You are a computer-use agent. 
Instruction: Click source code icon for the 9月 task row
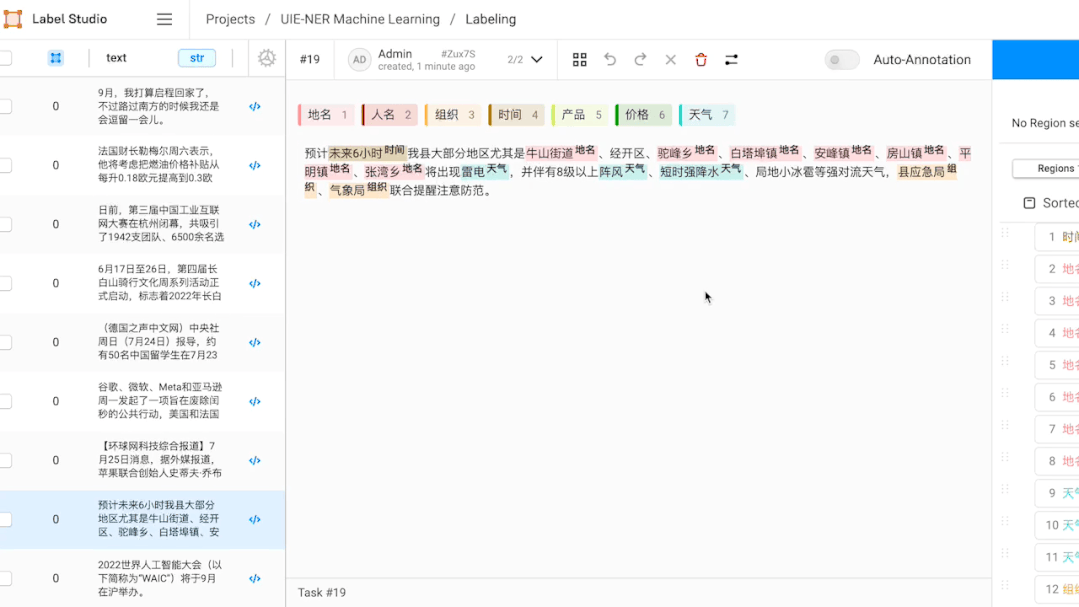(x=255, y=107)
